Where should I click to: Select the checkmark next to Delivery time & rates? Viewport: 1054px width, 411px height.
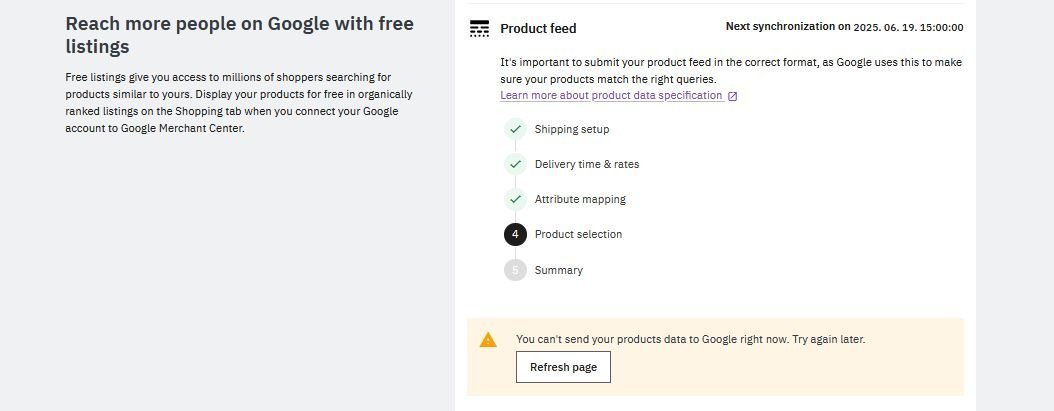515,163
